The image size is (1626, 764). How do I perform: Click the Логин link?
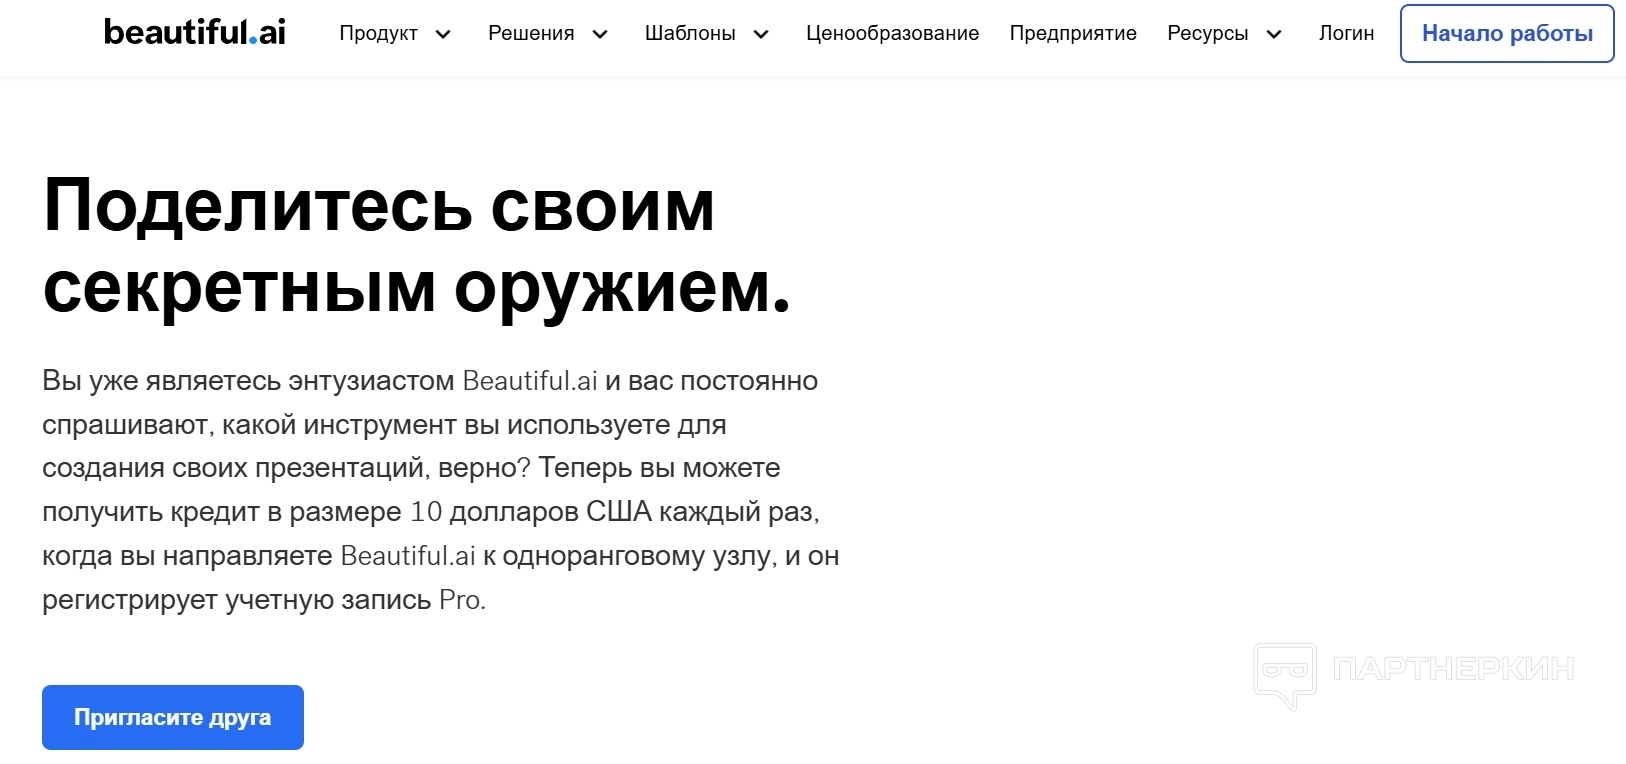[1346, 33]
